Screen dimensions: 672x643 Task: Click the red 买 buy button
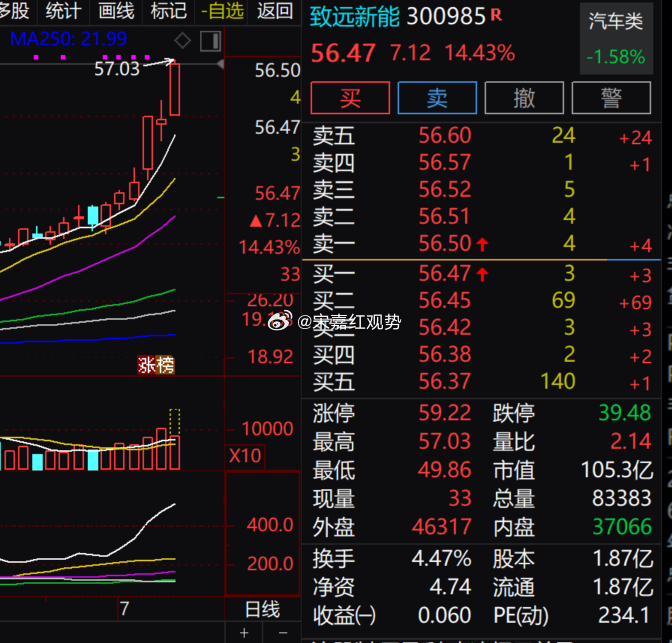[x=350, y=98]
